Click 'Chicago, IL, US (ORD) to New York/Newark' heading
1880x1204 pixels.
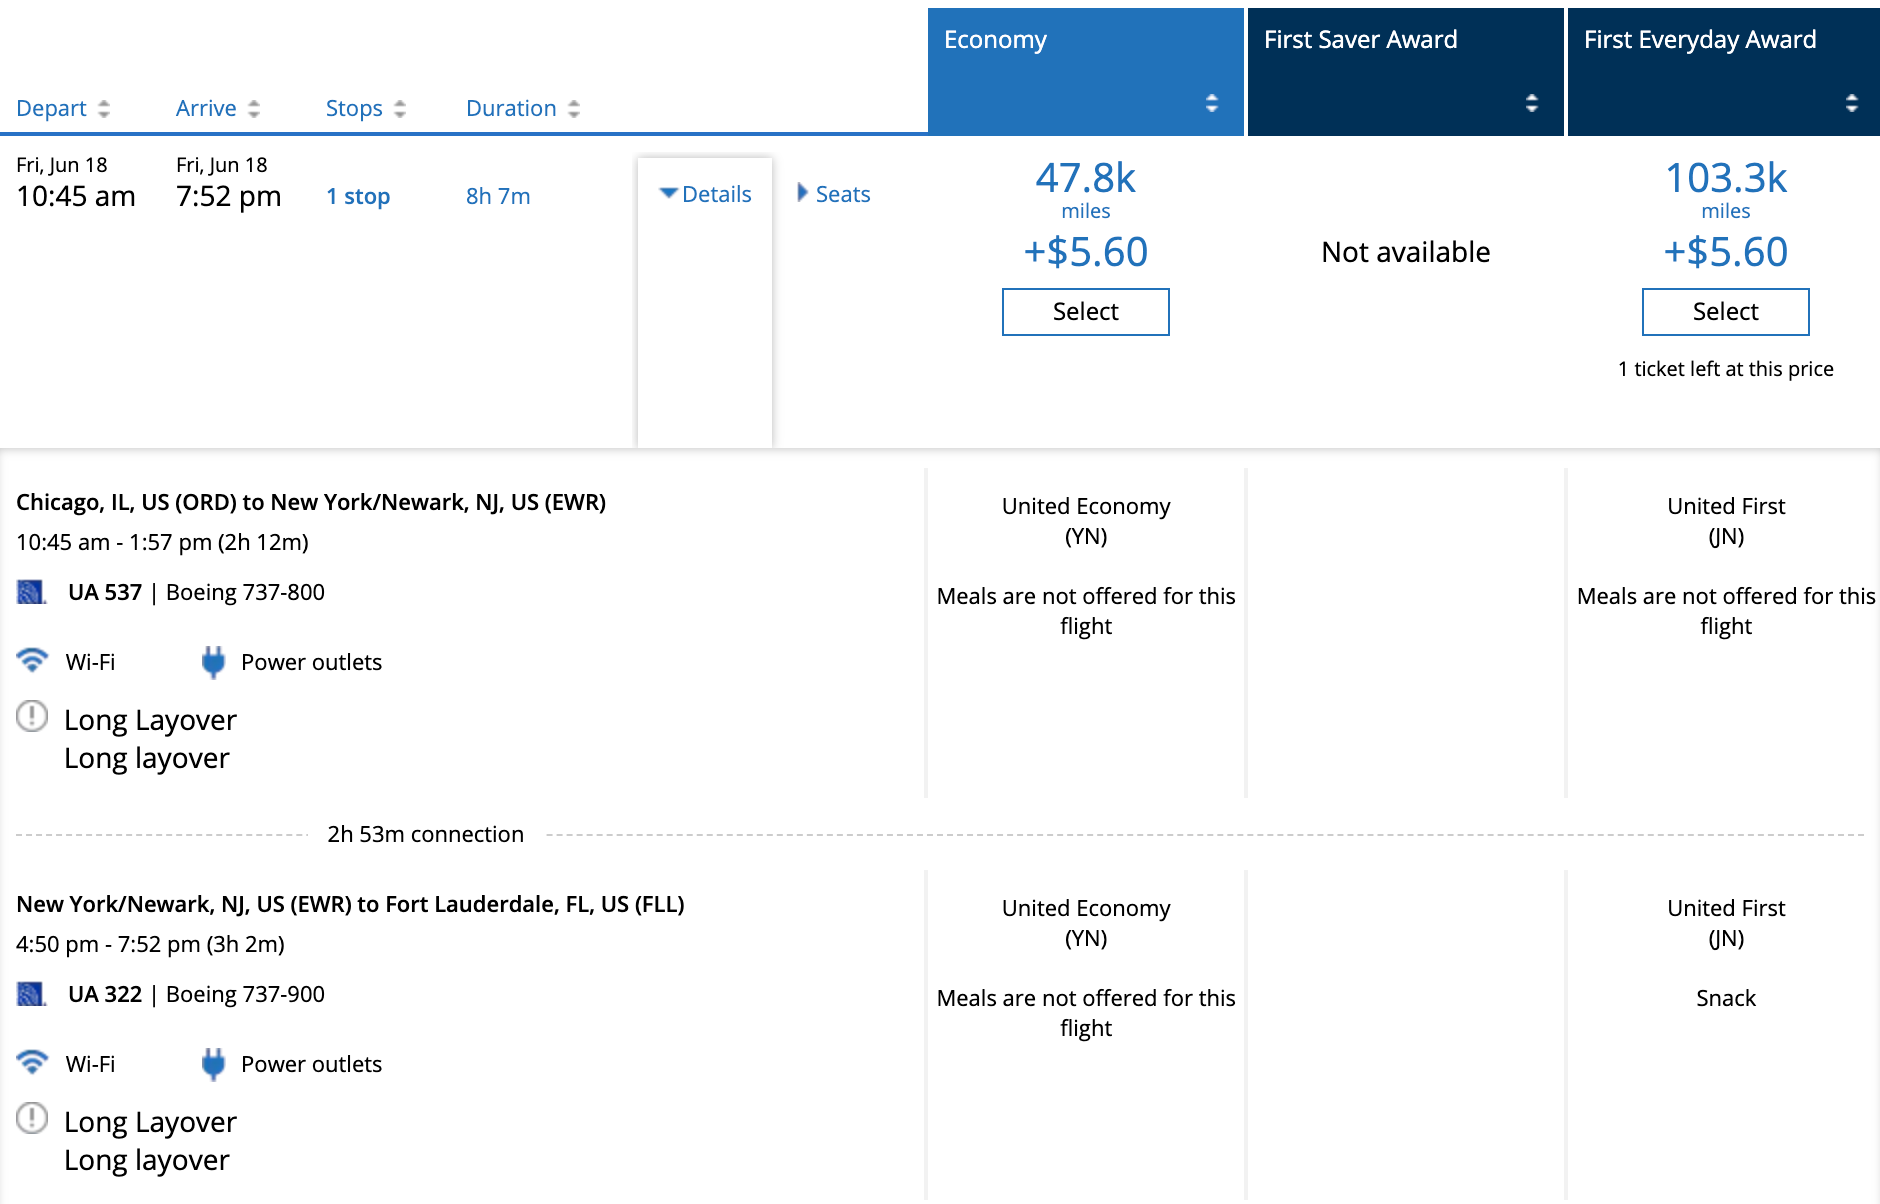tap(311, 502)
